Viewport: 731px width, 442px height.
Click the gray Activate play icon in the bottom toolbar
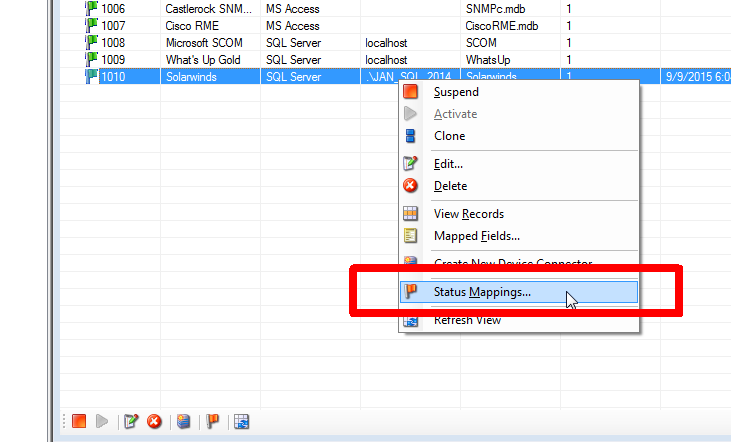tap(101, 422)
